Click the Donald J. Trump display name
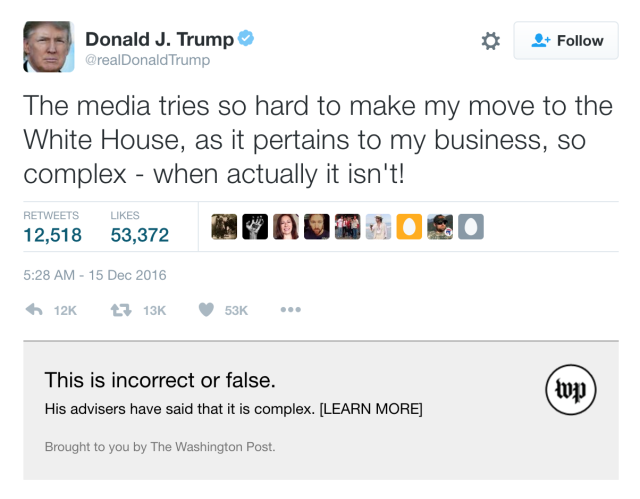This screenshot has height=499, width=640. (x=159, y=38)
